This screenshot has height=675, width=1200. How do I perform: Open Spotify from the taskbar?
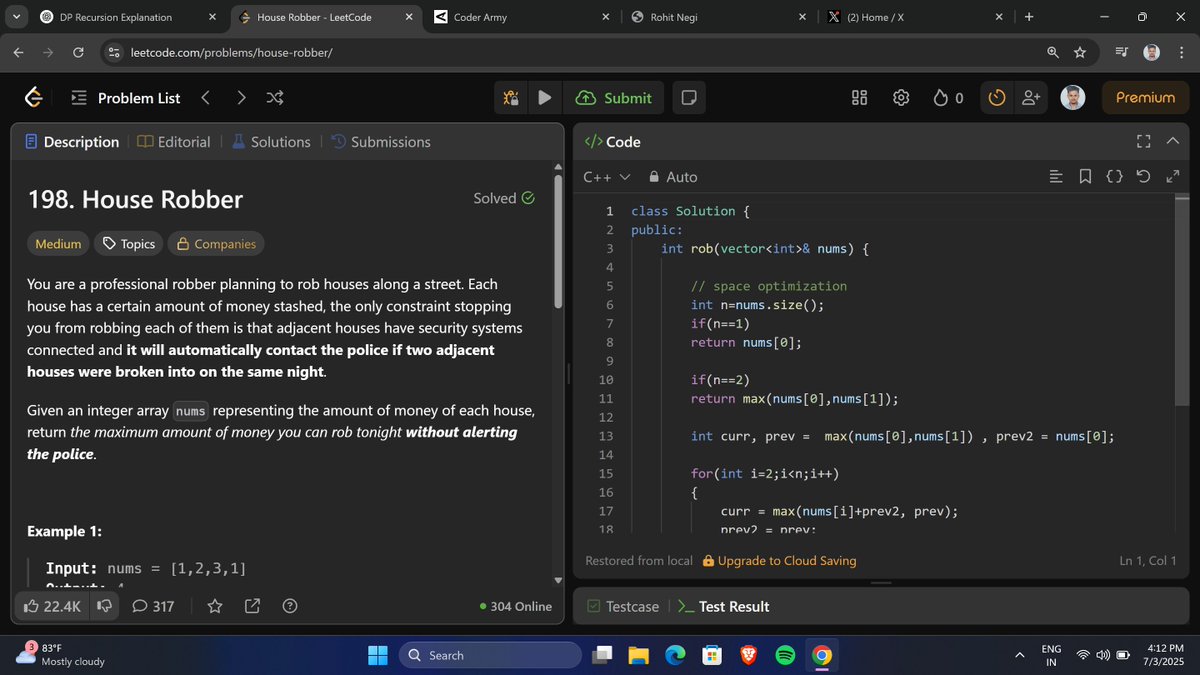[x=785, y=655]
